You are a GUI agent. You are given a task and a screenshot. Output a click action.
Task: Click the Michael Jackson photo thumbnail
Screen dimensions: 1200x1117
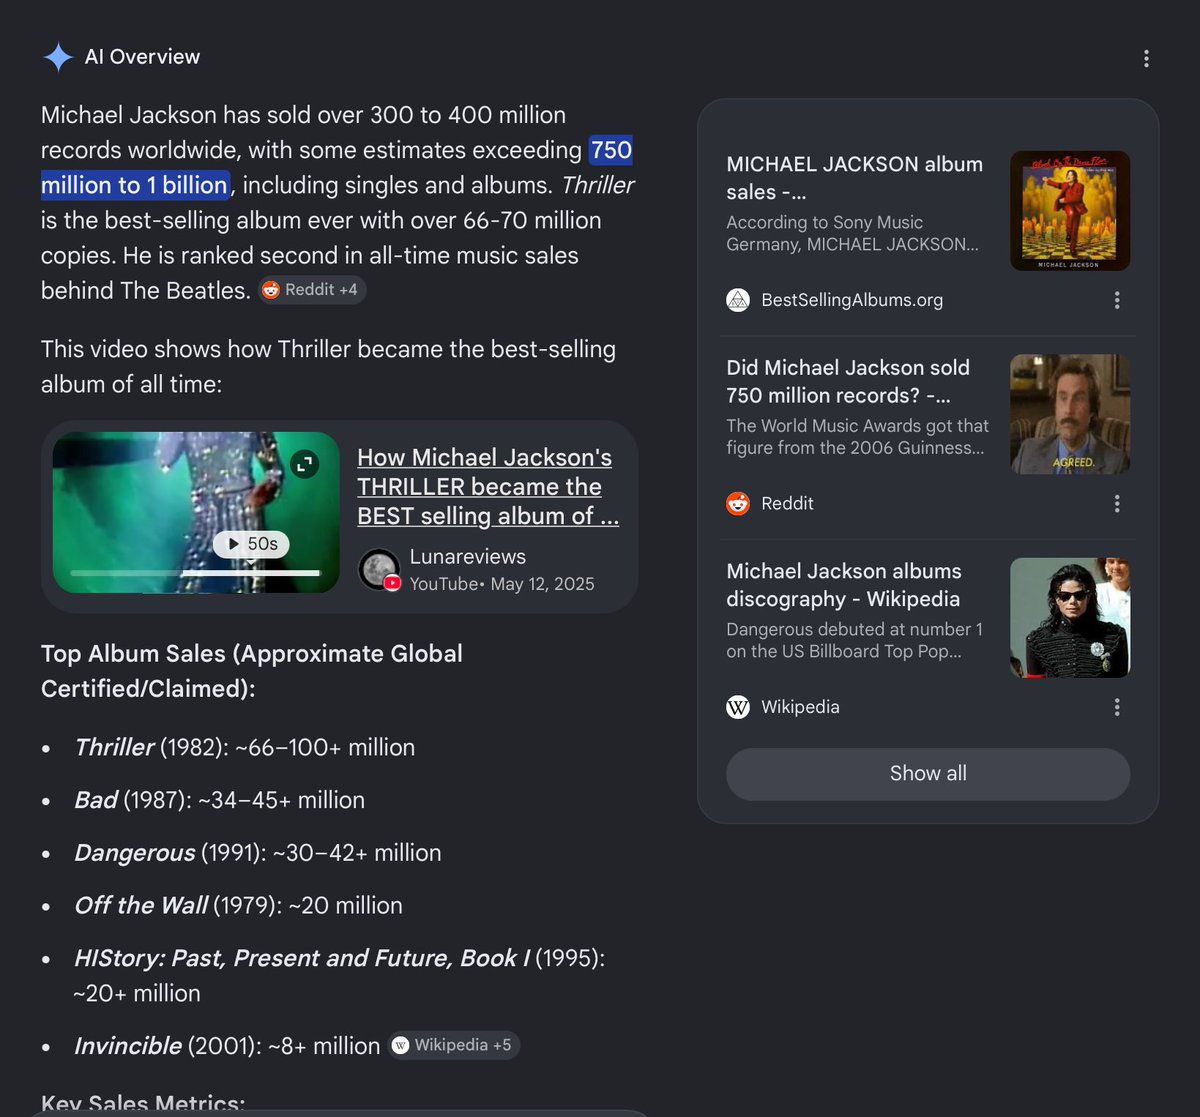[1070, 618]
